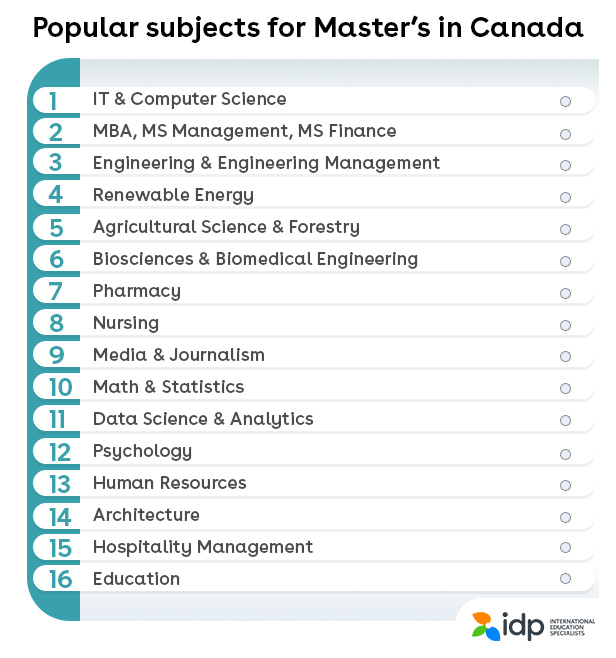
Task: Select the radio button for Renewable Energy
Action: point(565,197)
